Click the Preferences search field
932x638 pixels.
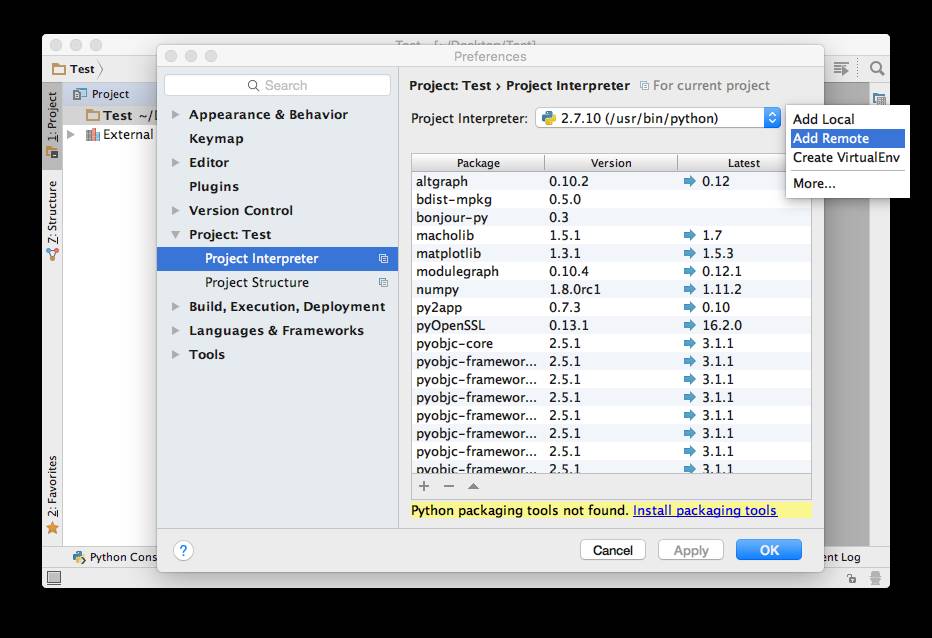(x=278, y=85)
